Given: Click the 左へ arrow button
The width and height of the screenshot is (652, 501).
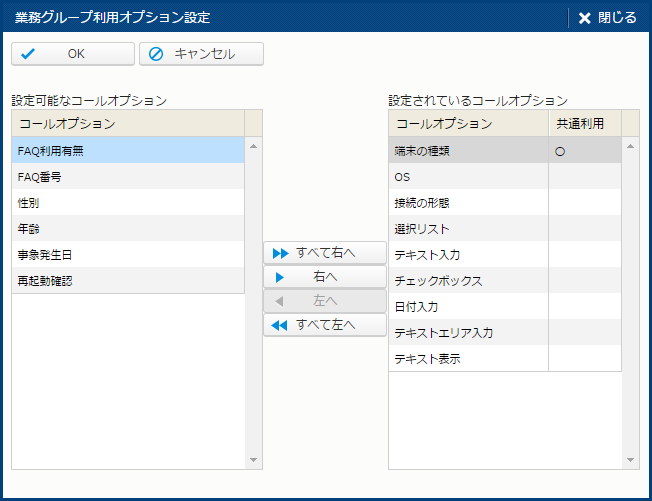Looking at the screenshot, I should [324, 301].
